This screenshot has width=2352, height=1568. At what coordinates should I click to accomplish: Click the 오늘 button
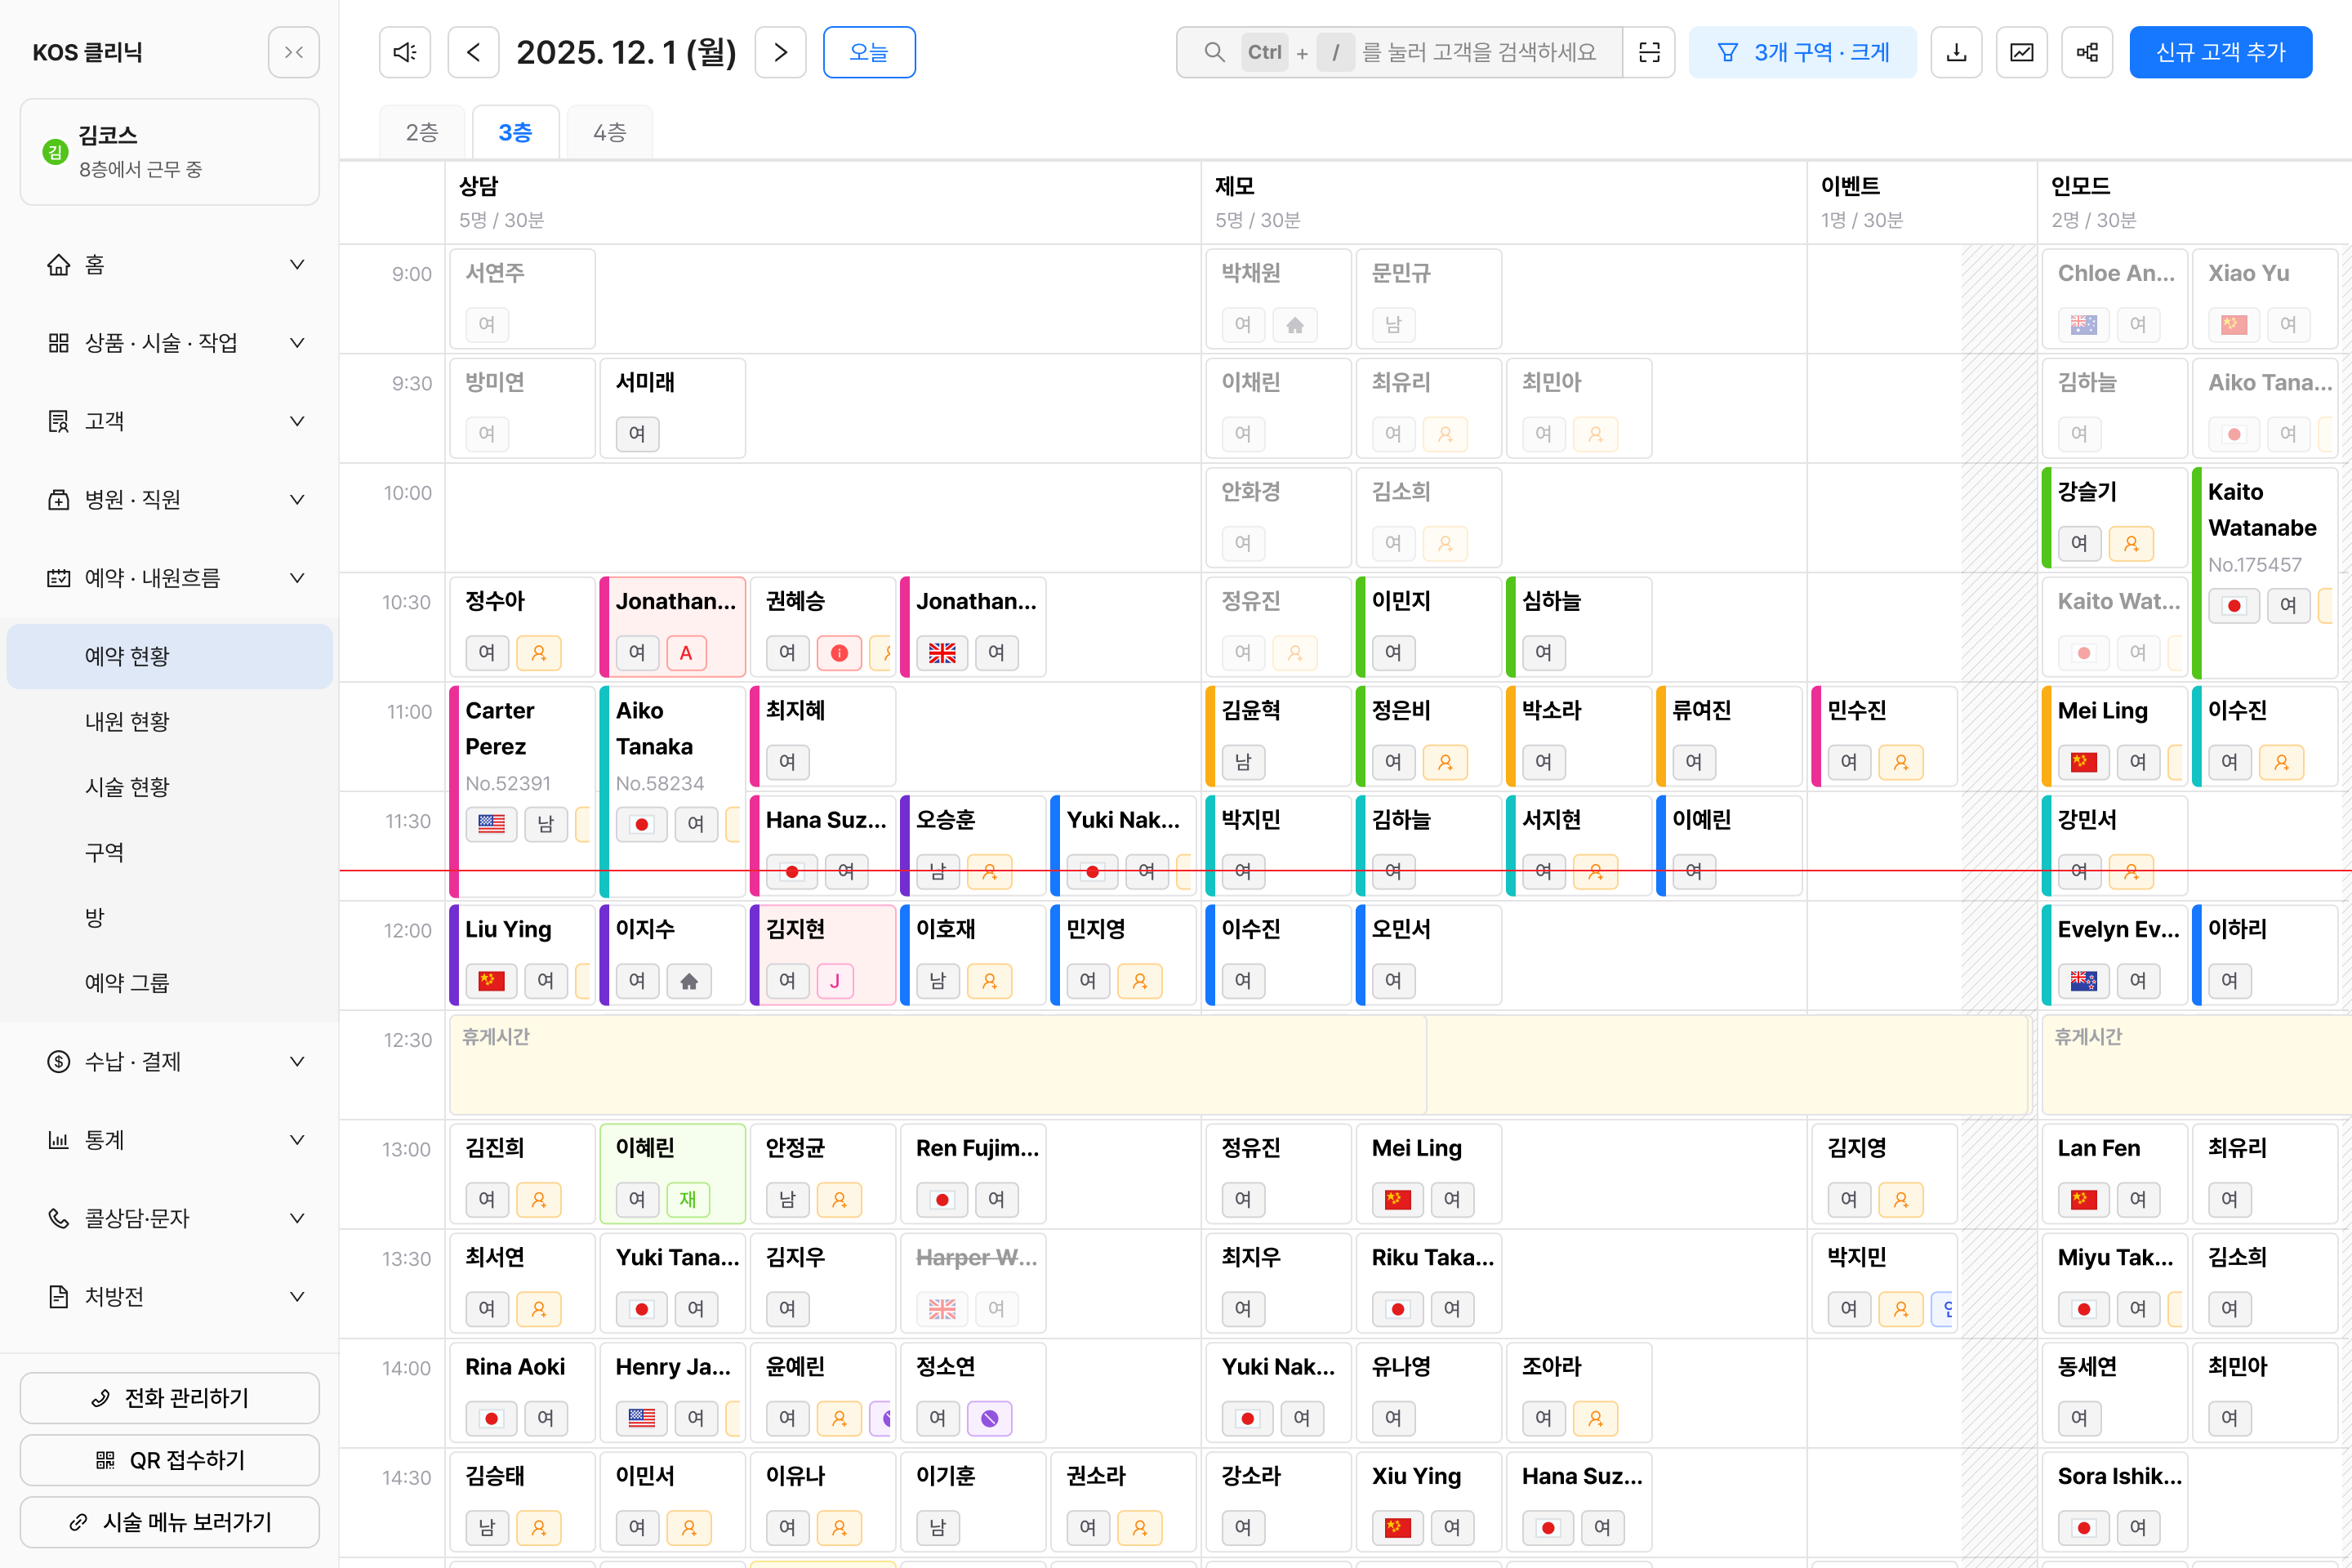coord(868,52)
